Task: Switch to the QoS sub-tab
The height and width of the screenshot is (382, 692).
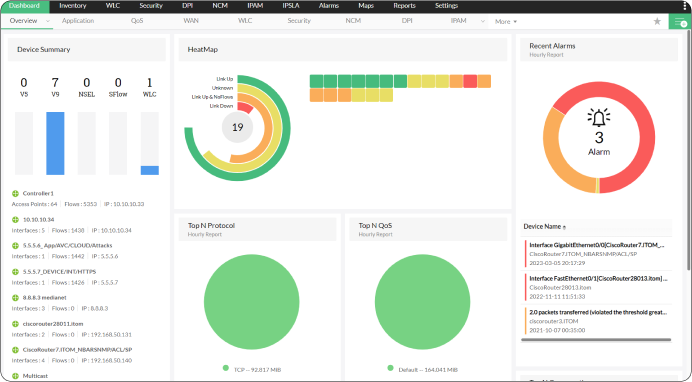Action: pyautogui.click(x=137, y=21)
